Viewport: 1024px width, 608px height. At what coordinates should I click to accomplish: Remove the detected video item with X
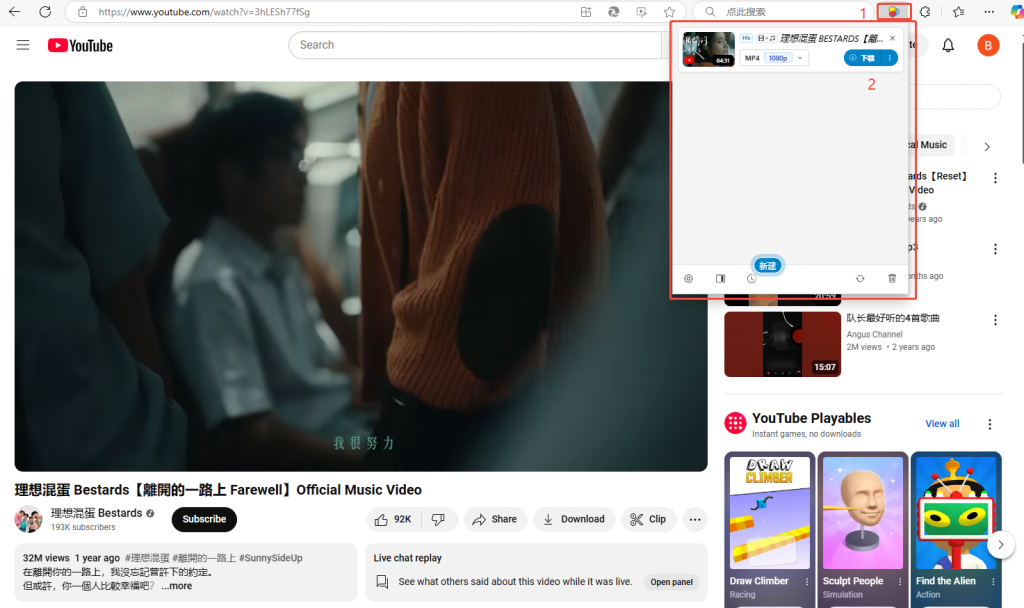tap(892, 38)
